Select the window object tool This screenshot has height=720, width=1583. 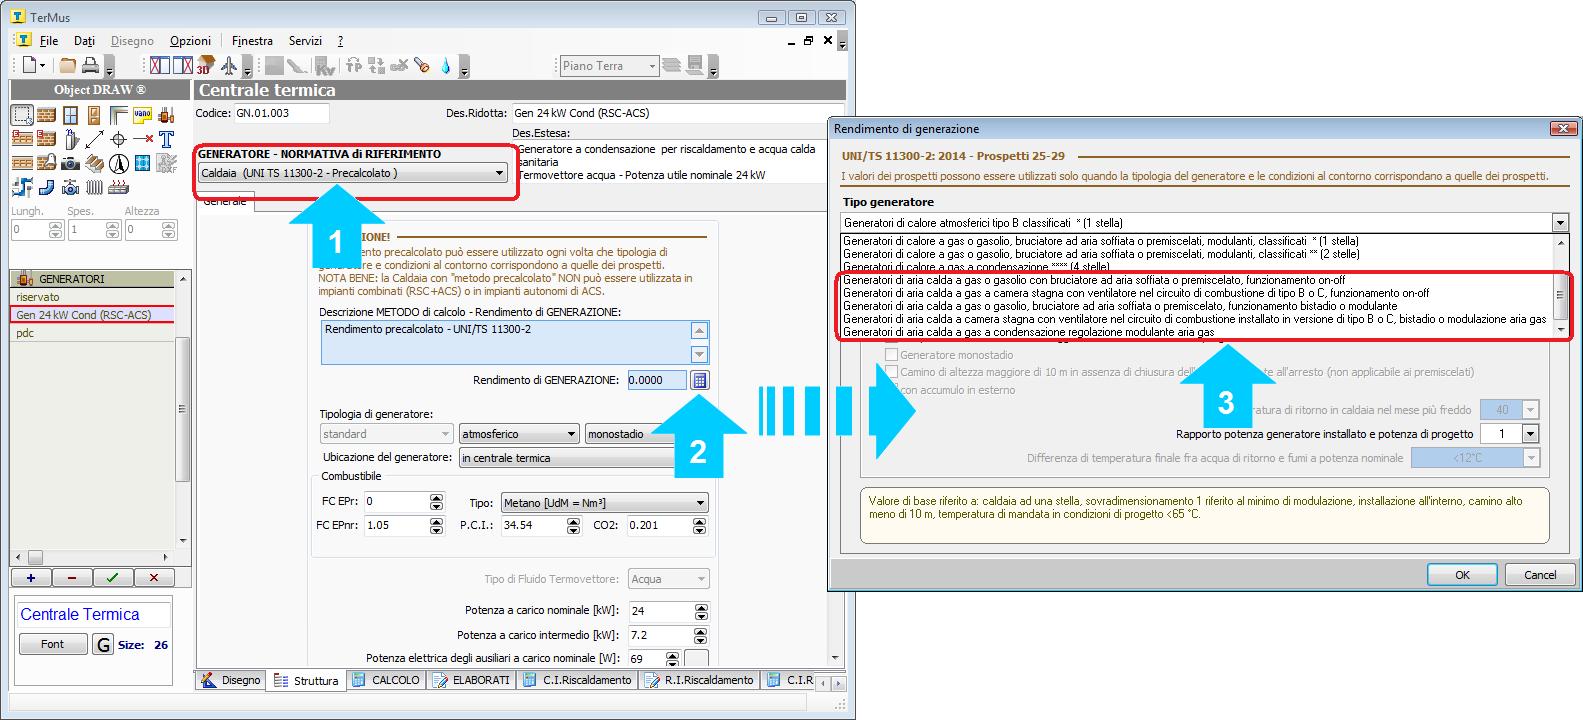coord(69,115)
